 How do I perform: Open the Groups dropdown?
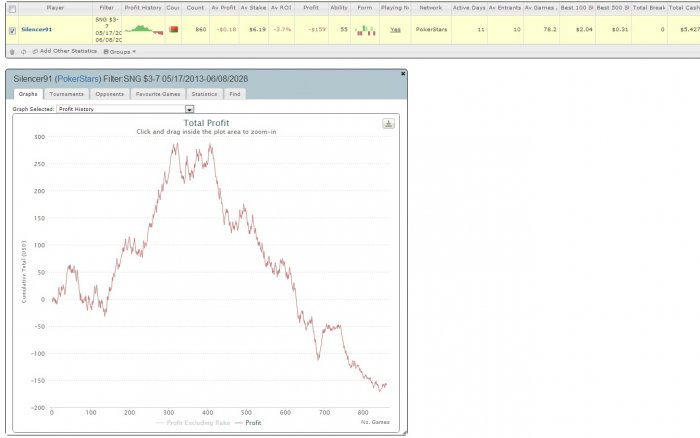coord(120,52)
